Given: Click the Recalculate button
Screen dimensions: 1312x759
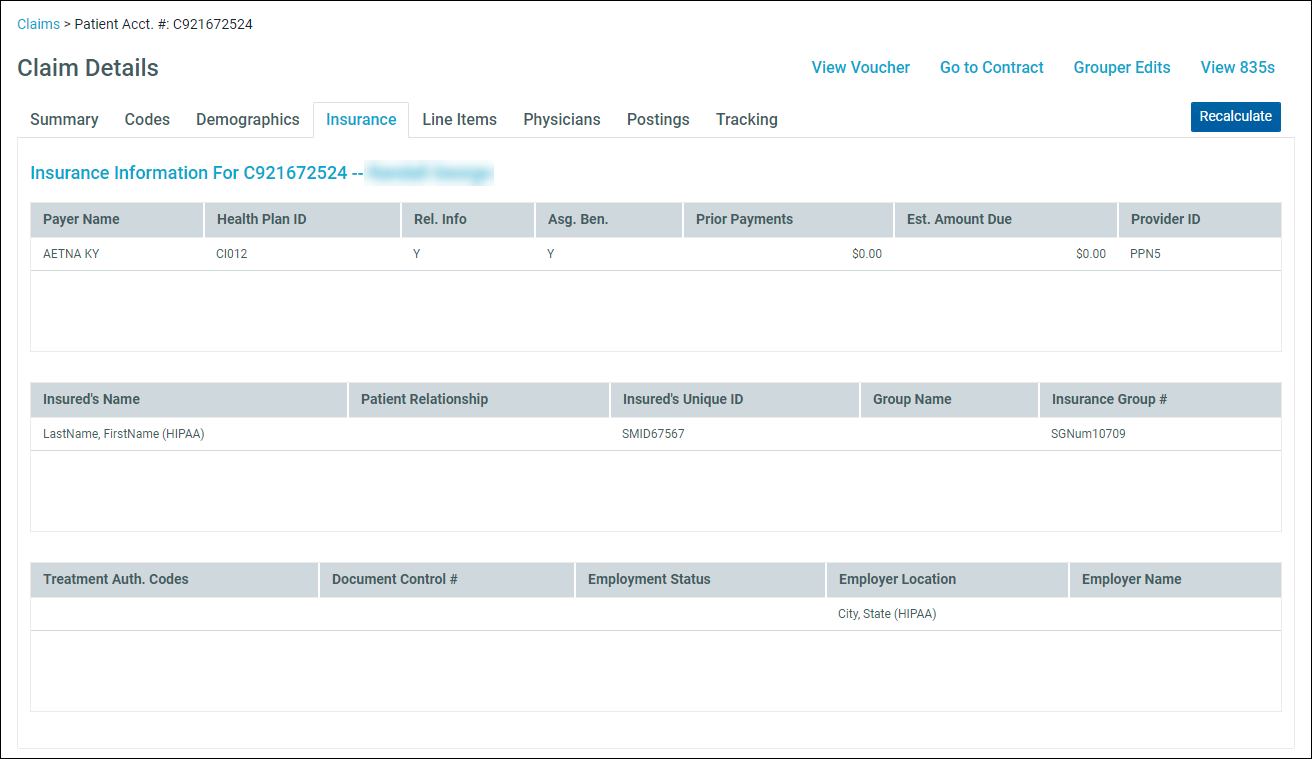Looking at the screenshot, I should pyautogui.click(x=1236, y=117).
